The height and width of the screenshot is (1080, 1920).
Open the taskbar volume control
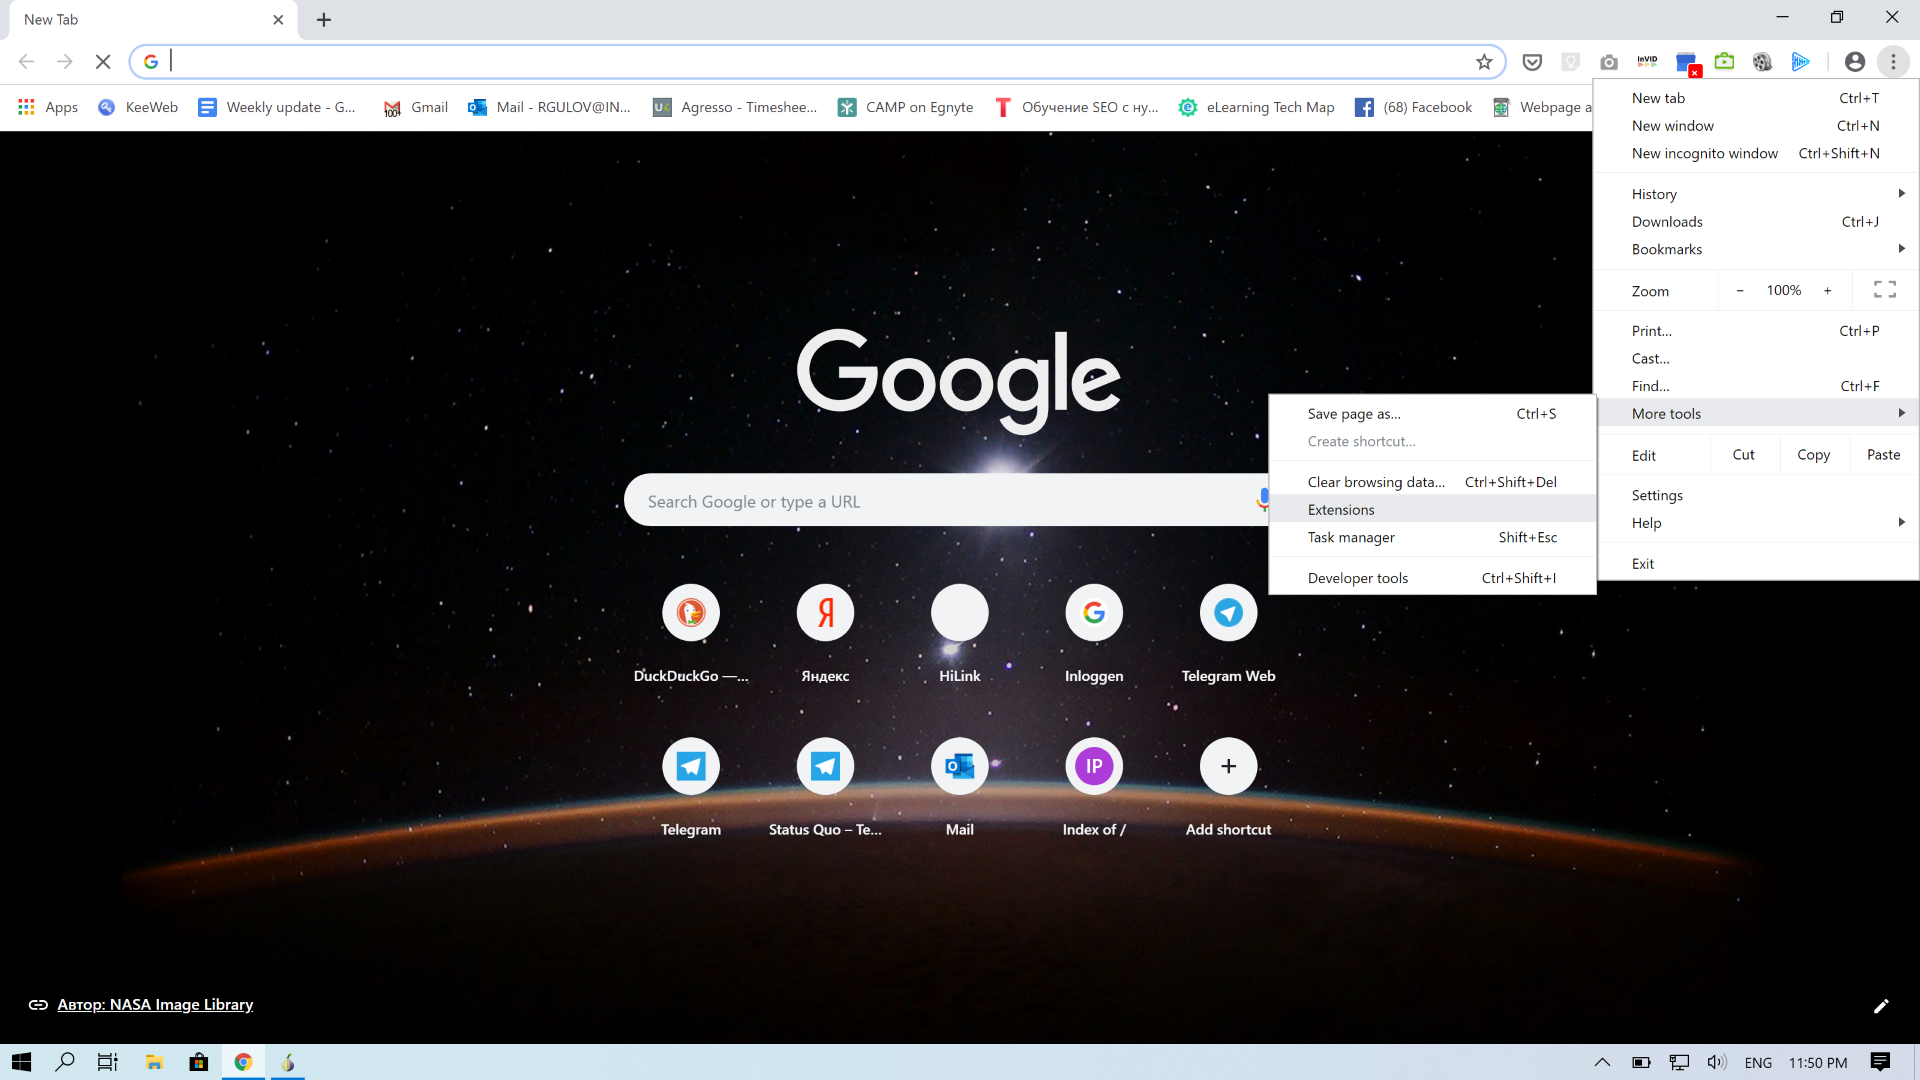point(1717,1062)
